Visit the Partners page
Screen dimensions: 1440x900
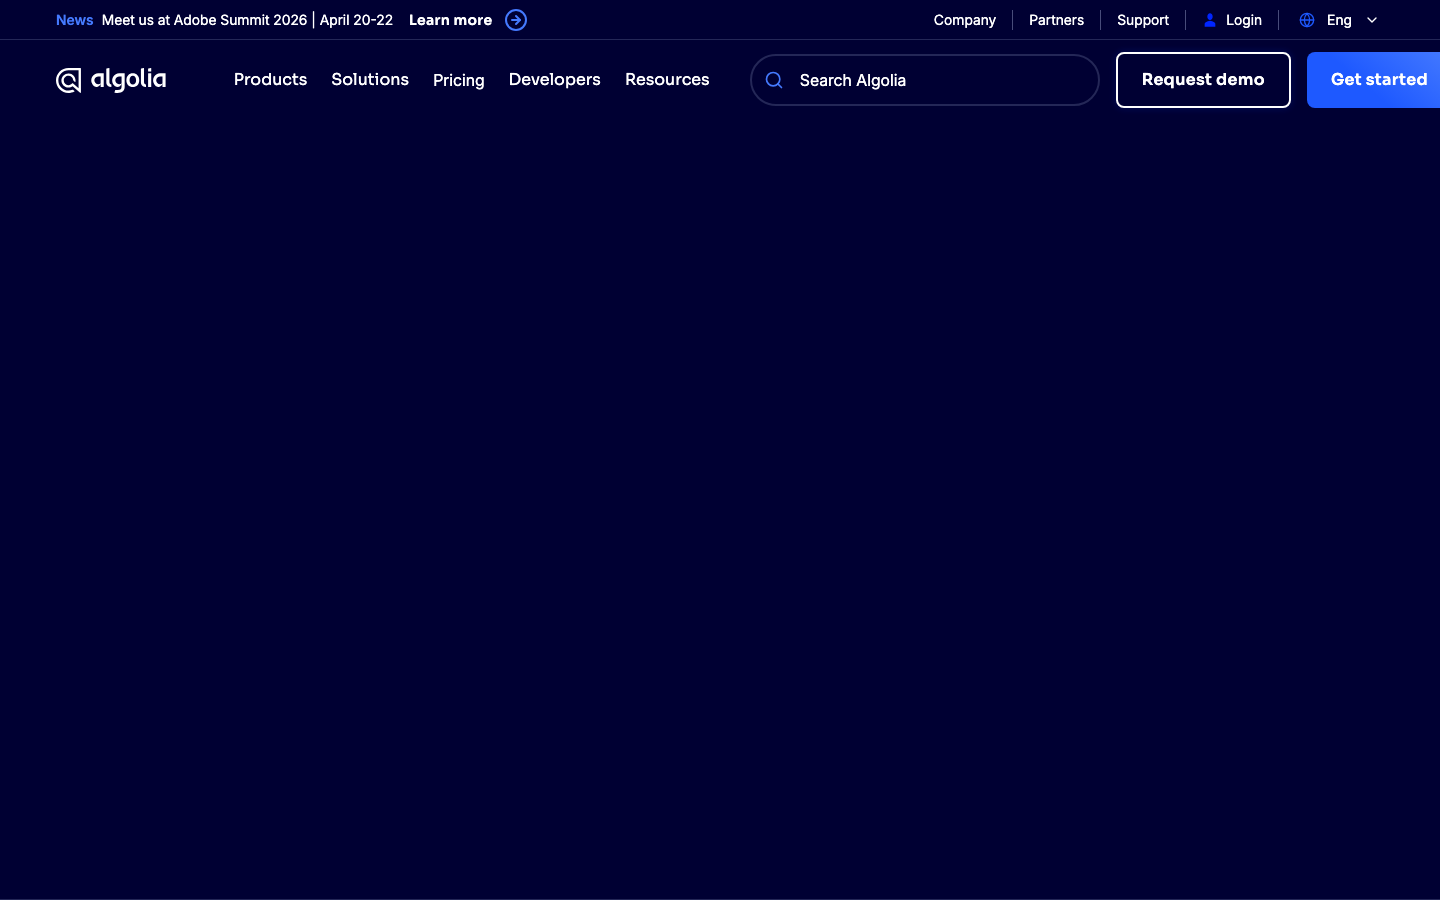click(x=1056, y=20)
